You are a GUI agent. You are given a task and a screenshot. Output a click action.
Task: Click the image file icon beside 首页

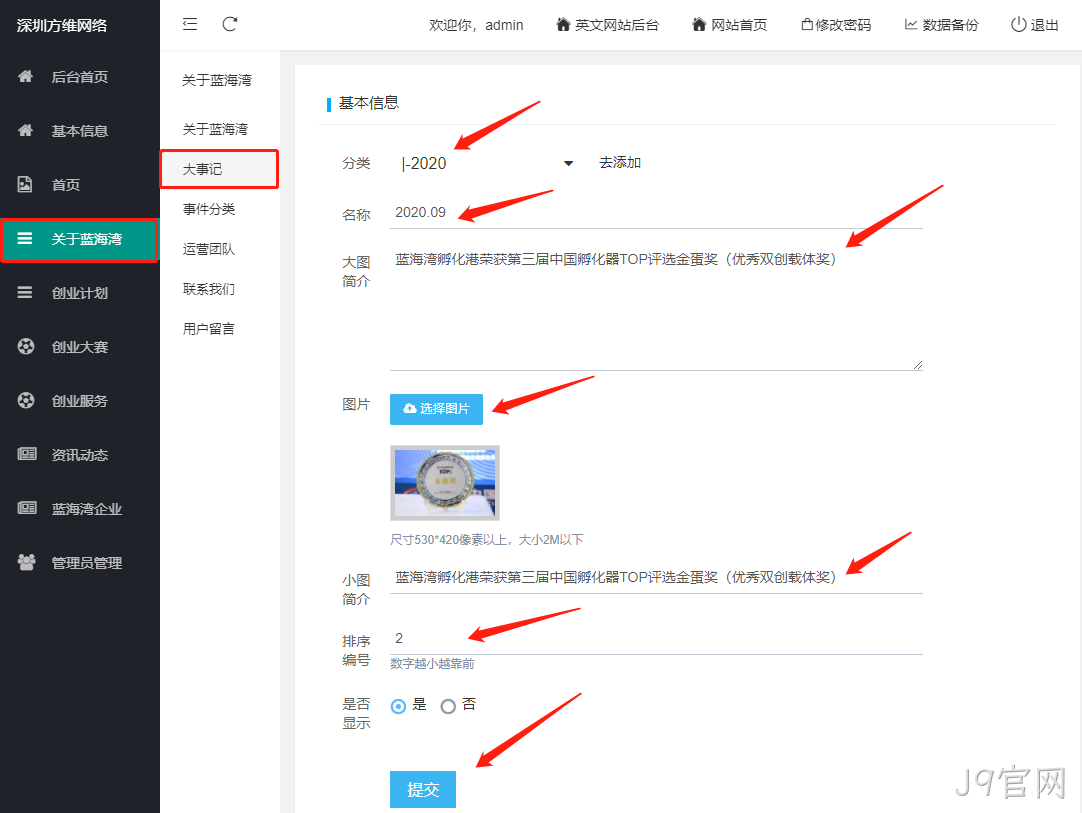click(25, 184)
